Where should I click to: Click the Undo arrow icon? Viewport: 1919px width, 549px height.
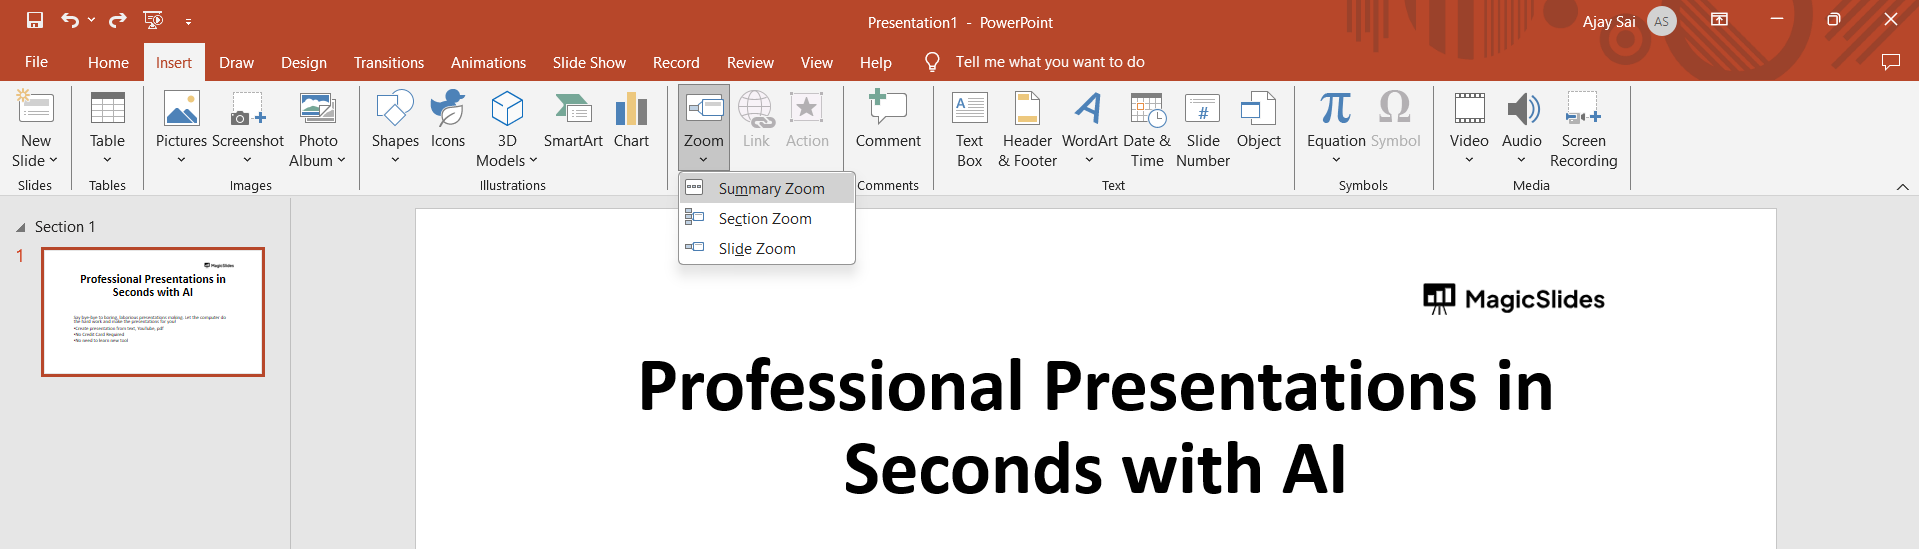pos(69,20)
